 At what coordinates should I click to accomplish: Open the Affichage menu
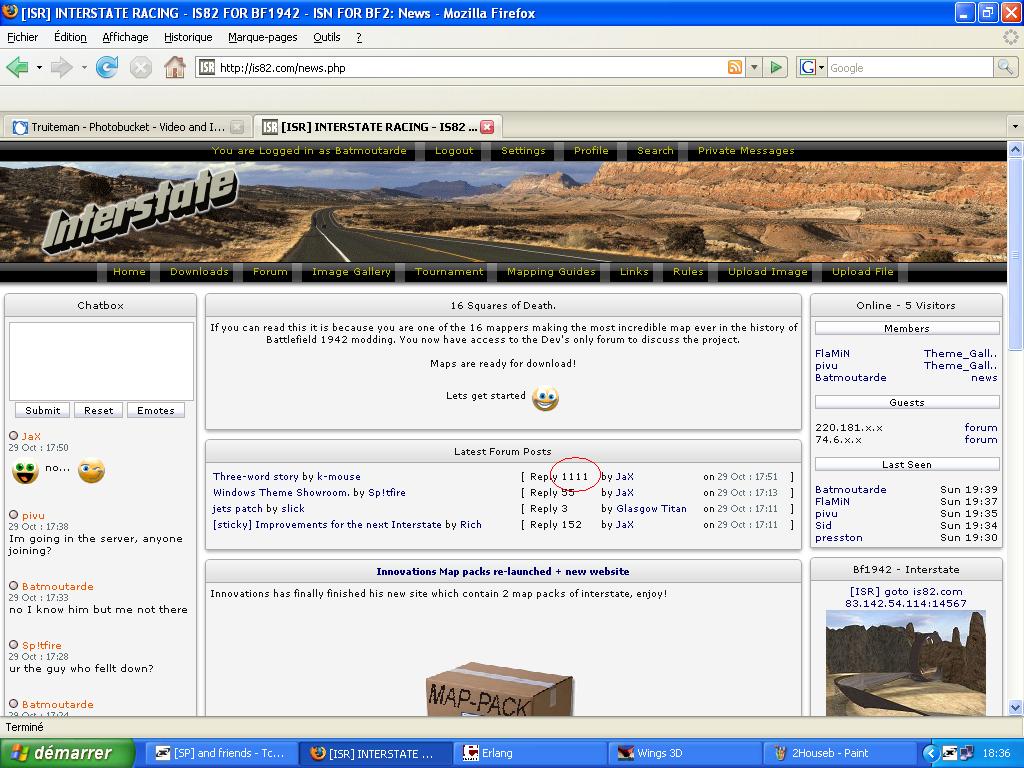coord(125,37)
